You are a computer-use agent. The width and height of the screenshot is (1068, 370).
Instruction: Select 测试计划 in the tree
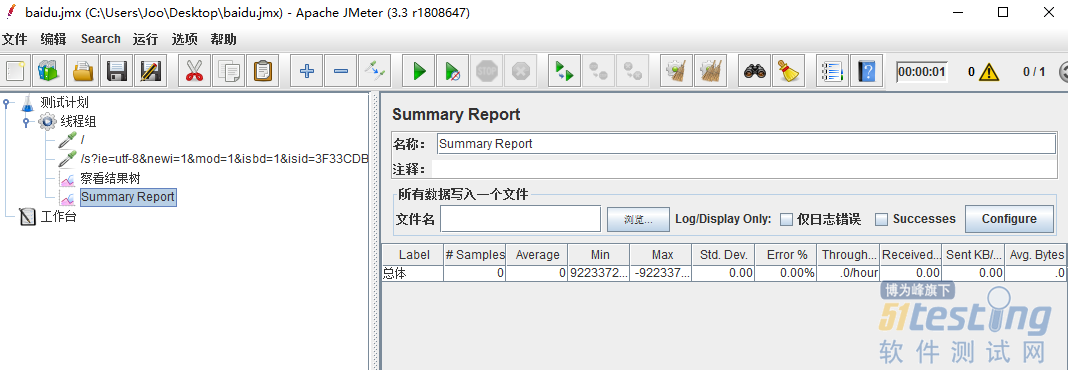pos(64,104)
